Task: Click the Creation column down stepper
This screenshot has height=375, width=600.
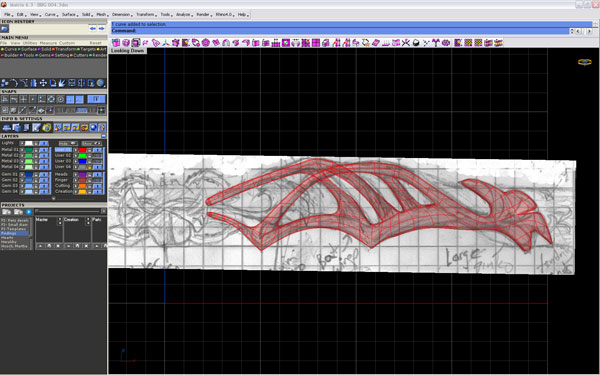Action: (x=88, y=223)
